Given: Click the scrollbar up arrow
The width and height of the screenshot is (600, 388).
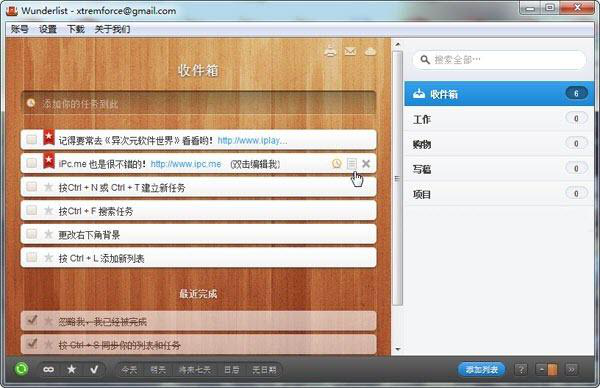Looking at the screenshot, I should click(398, 44).
